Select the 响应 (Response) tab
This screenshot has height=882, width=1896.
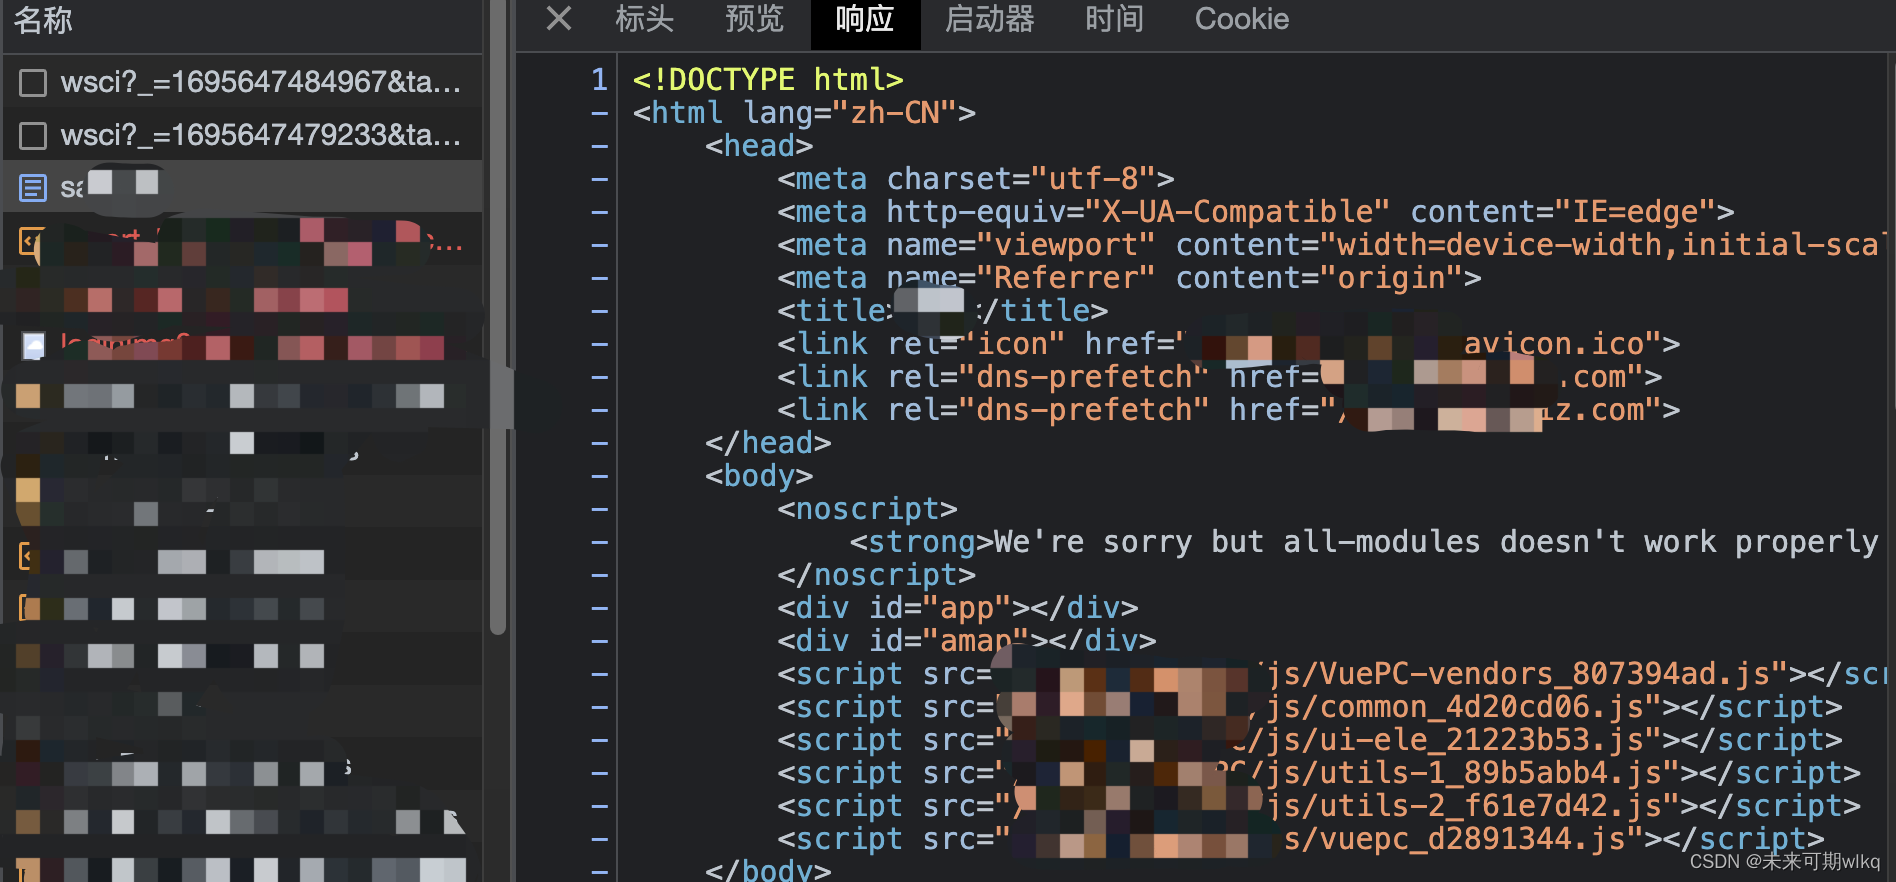click(865, 19)
